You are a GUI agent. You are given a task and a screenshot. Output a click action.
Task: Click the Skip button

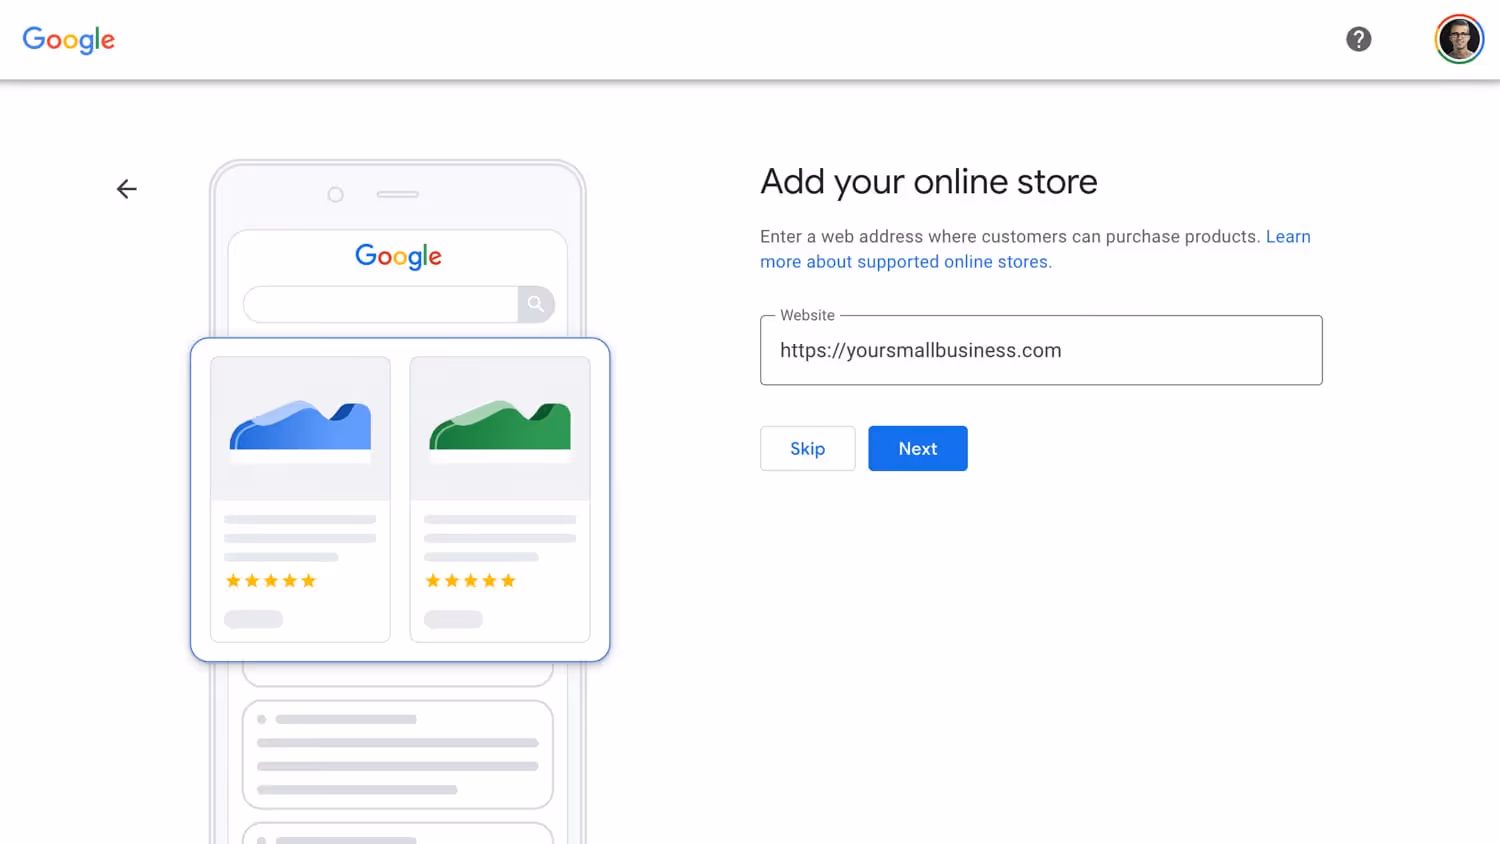tap(807, 448)
